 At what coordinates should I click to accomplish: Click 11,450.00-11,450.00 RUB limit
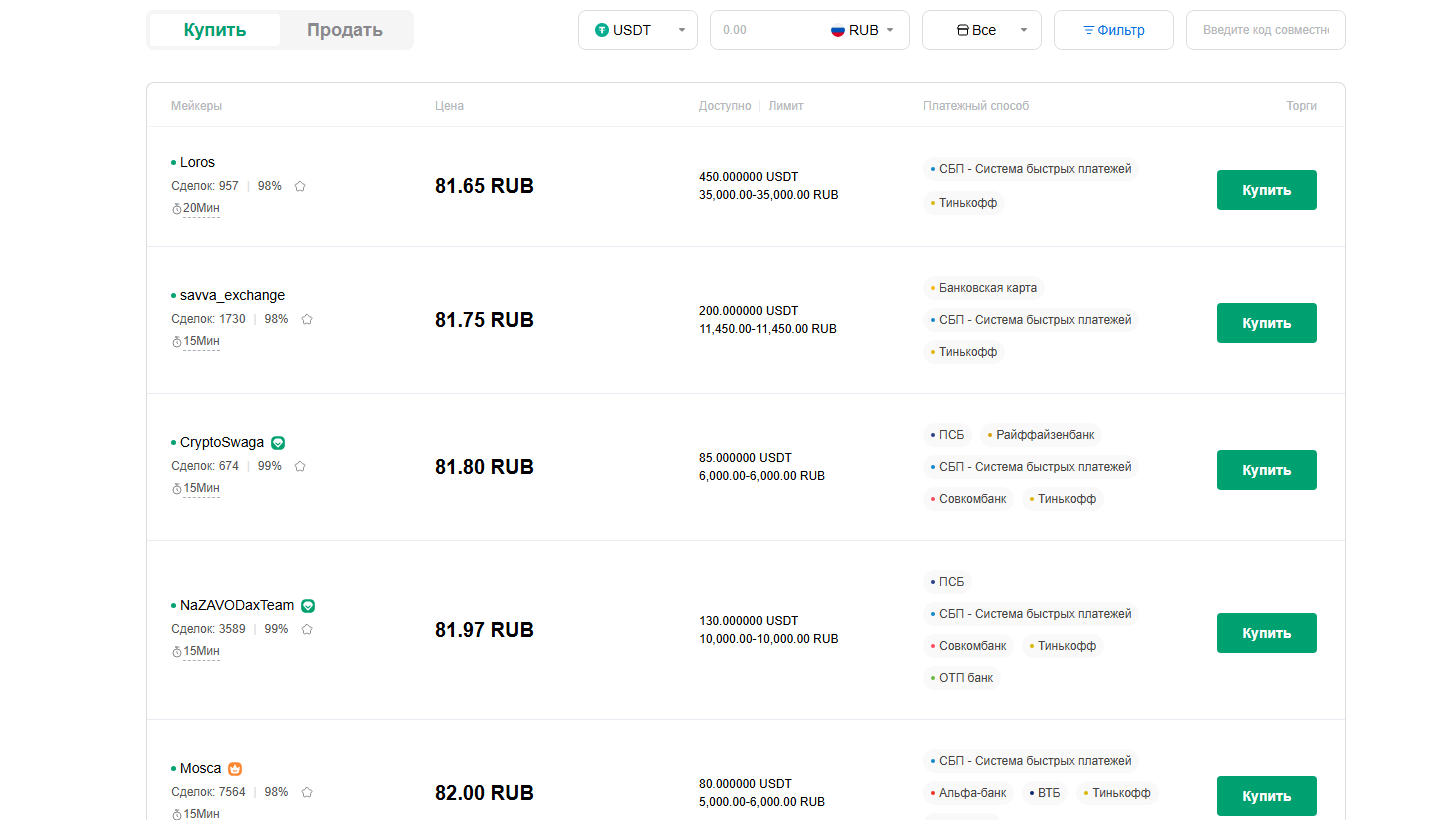(x=768, y=329)
